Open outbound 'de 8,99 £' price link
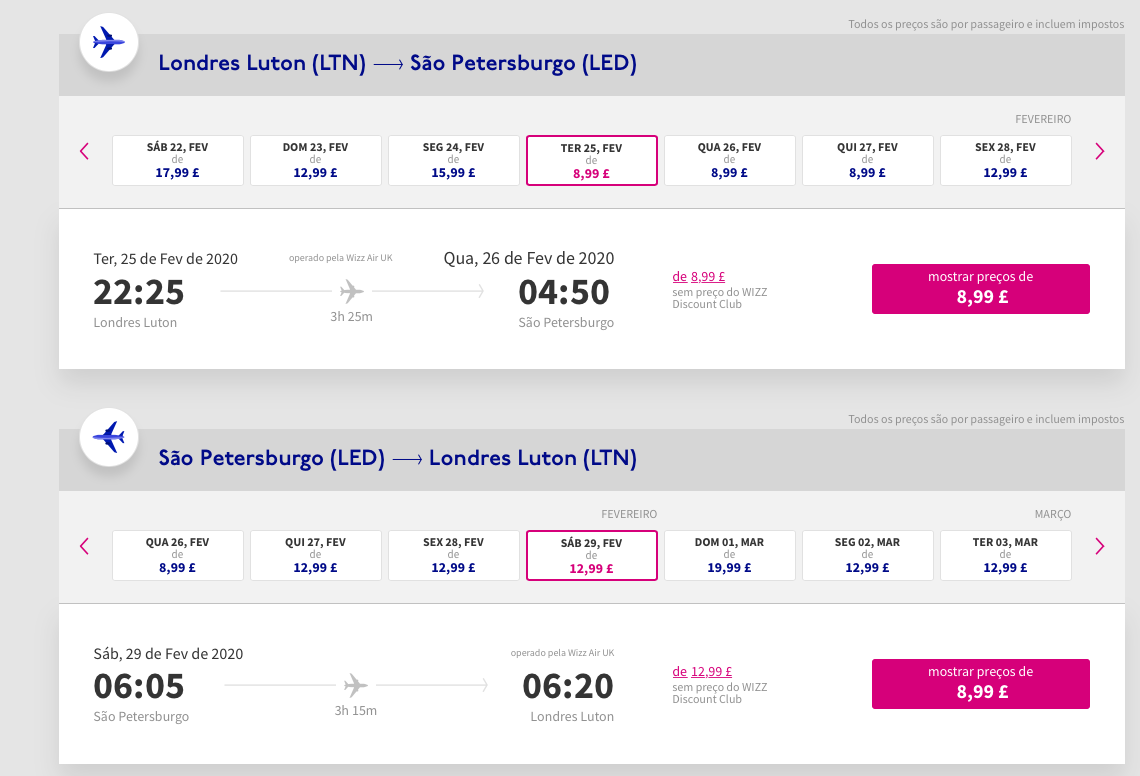Viewport: 1140px width, 776px height. pos(699,276)
